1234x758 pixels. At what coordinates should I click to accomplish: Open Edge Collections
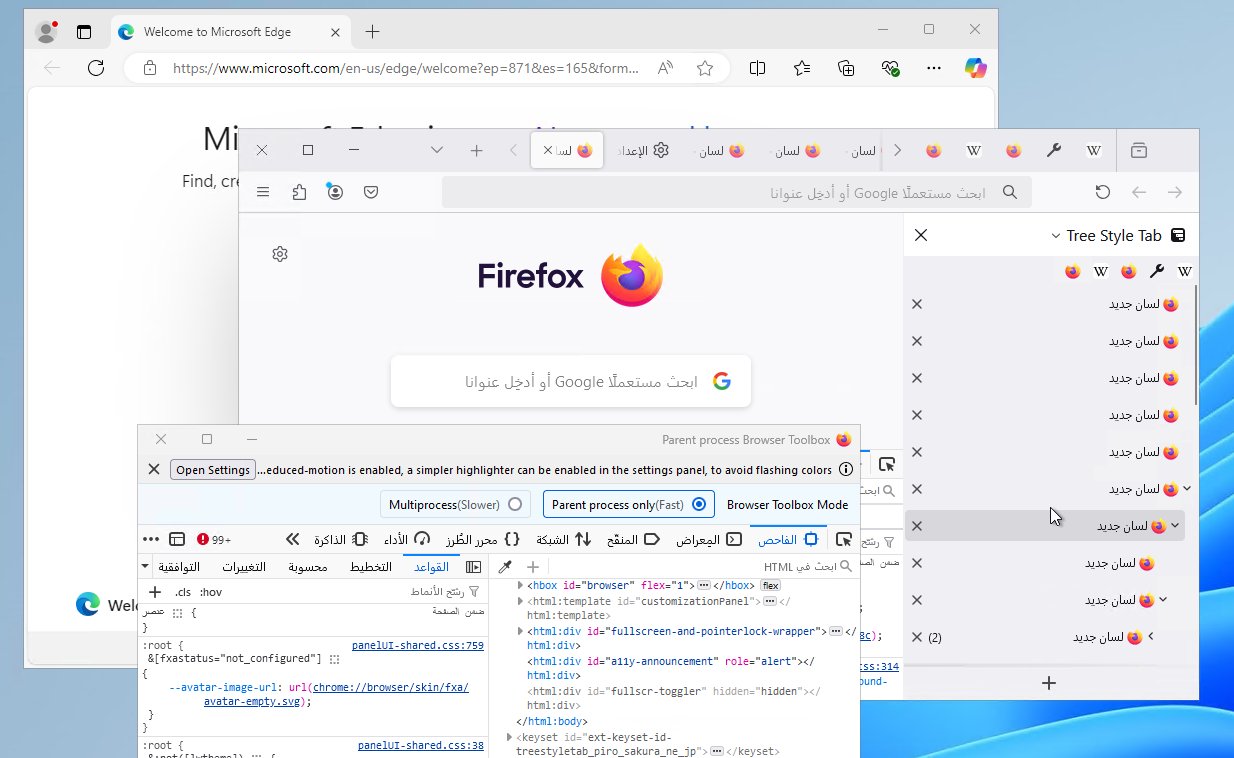click(846, 68)
